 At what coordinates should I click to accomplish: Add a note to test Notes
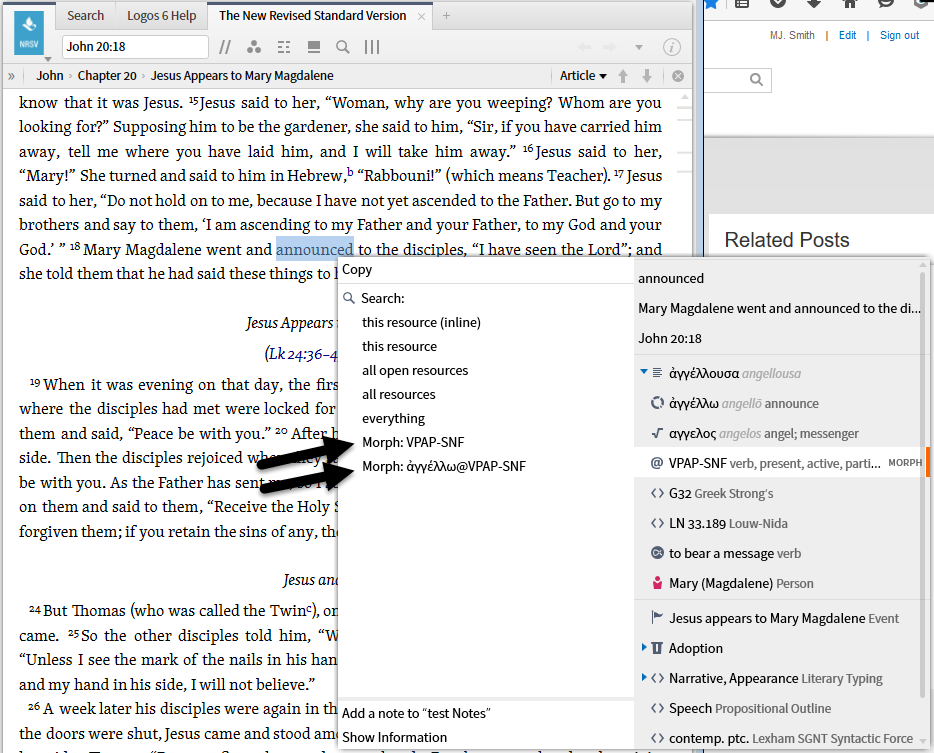(x=416, y=713)
